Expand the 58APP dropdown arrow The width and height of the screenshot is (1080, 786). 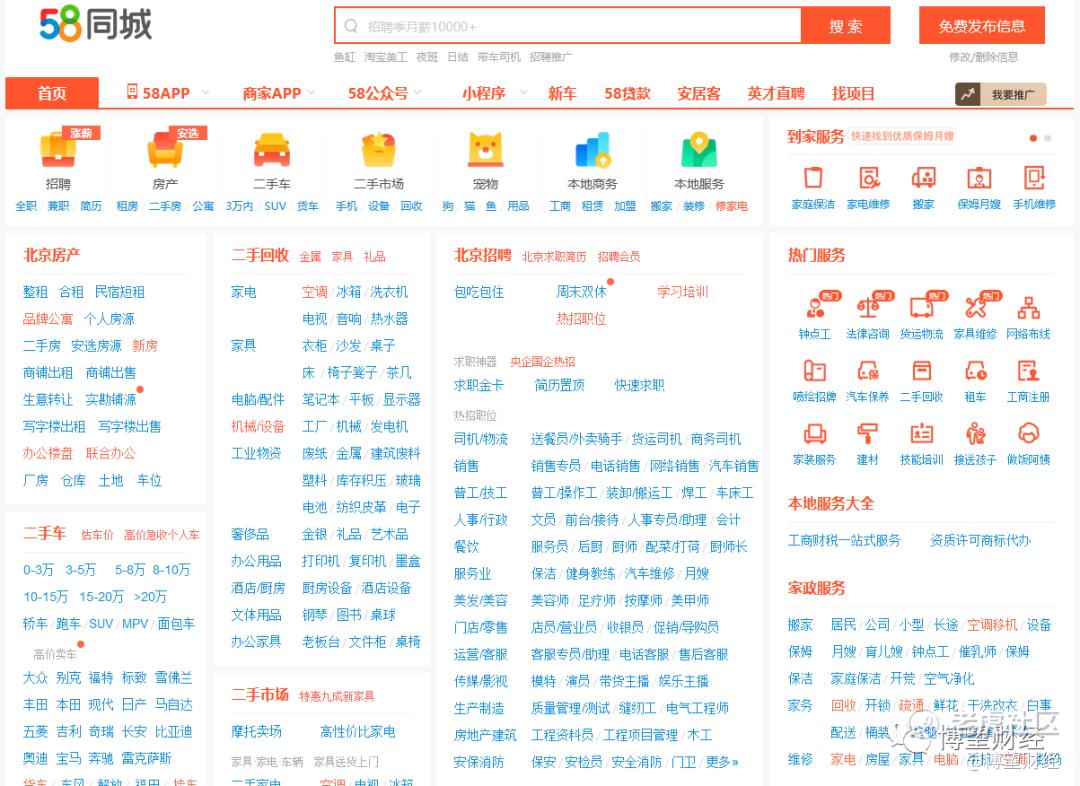click(205, 92)
